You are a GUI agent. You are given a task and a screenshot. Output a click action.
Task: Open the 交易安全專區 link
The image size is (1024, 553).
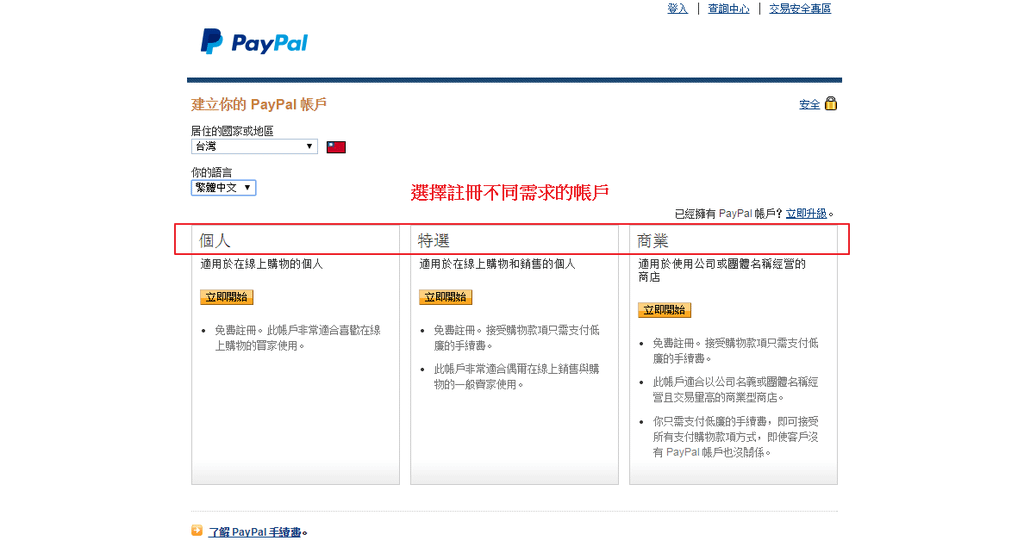pos(800,8)
